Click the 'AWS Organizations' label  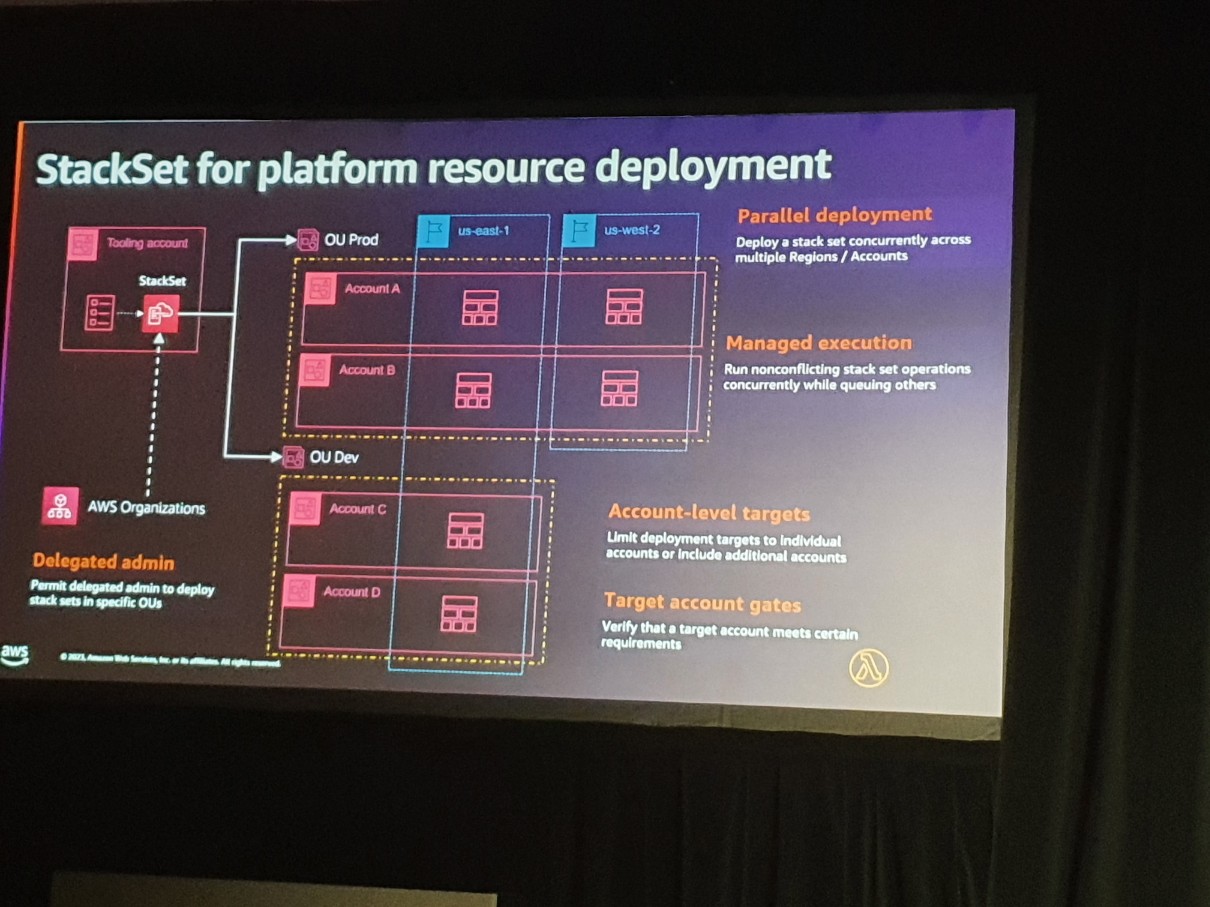click(146, 508)
